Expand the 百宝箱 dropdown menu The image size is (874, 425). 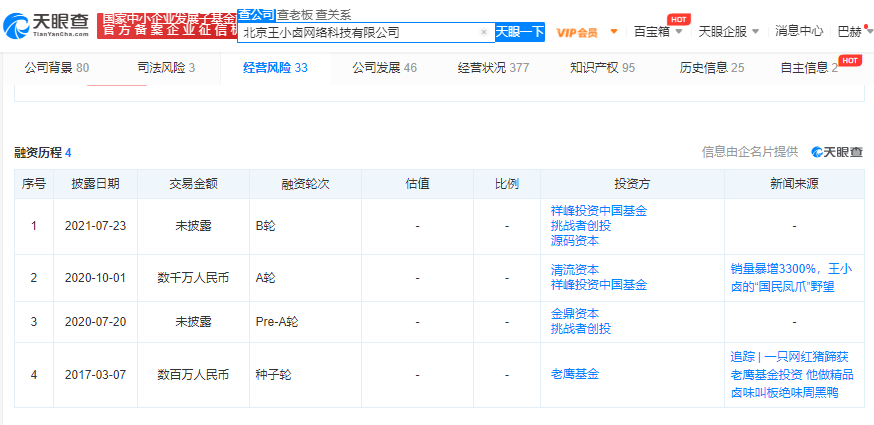coord(658,32)
